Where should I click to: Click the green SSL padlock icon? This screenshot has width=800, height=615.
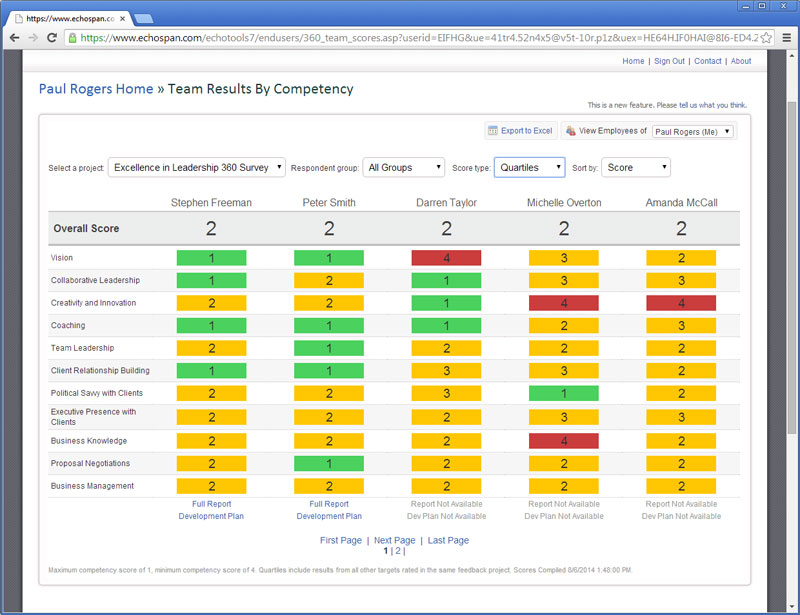click(x=72, y=38)
